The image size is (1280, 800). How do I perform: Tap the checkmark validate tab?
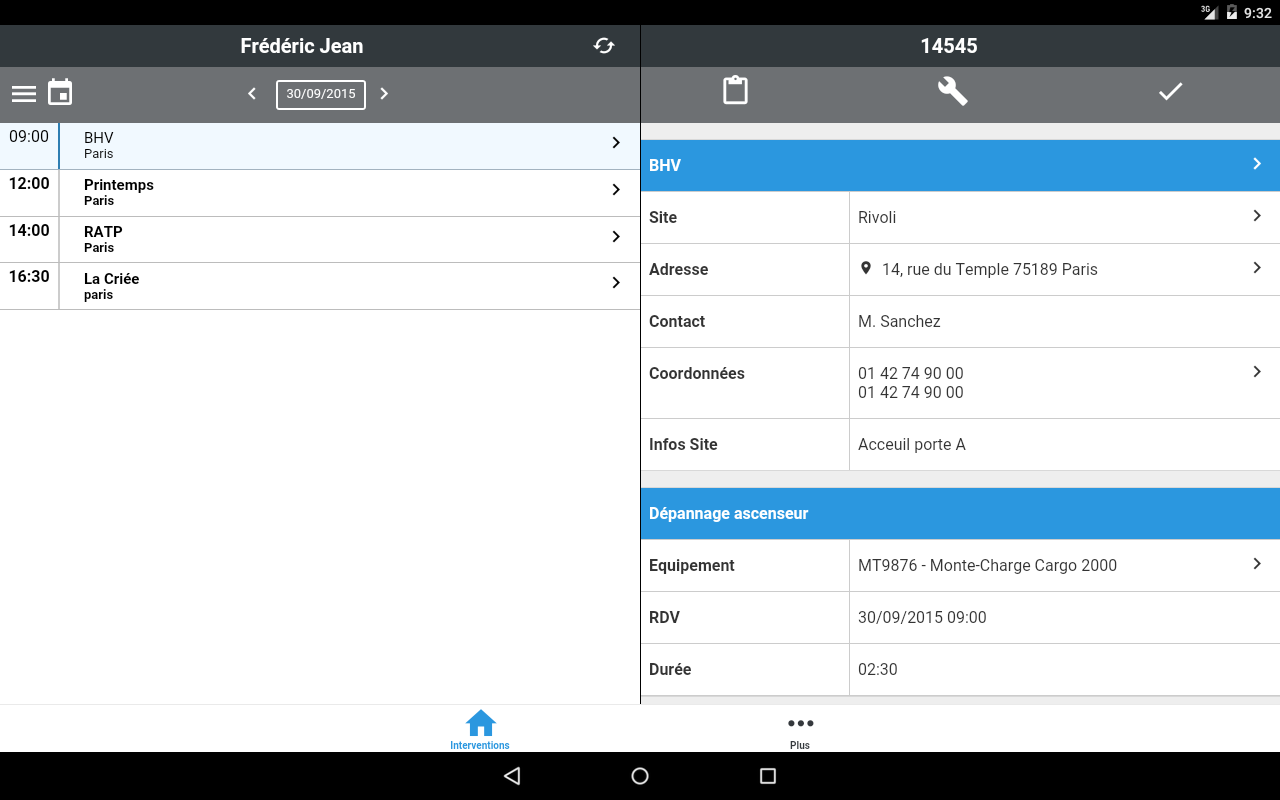pyautogui.click(x=1171, y=91)
